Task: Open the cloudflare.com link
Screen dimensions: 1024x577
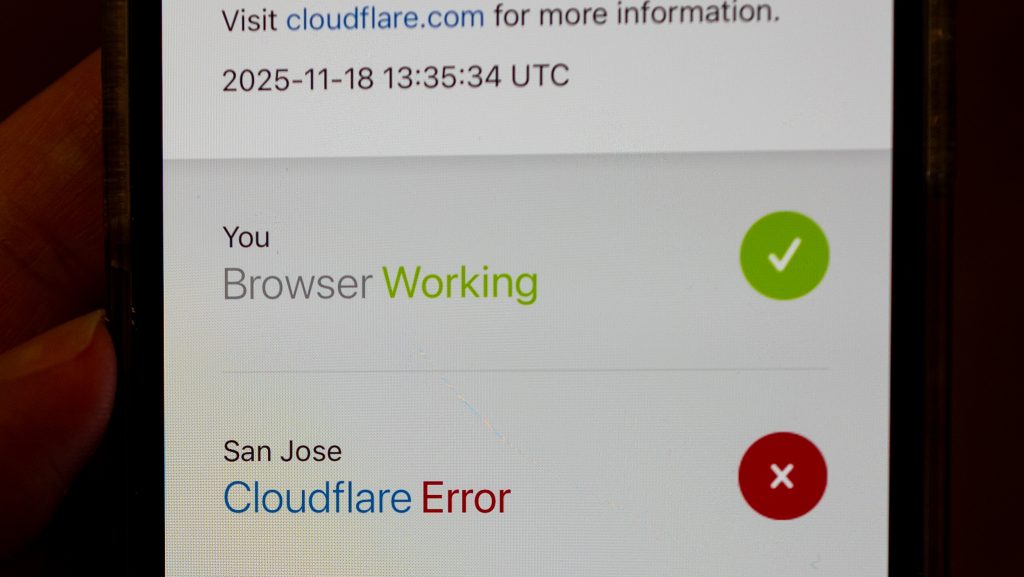Action: click(385, 18)
